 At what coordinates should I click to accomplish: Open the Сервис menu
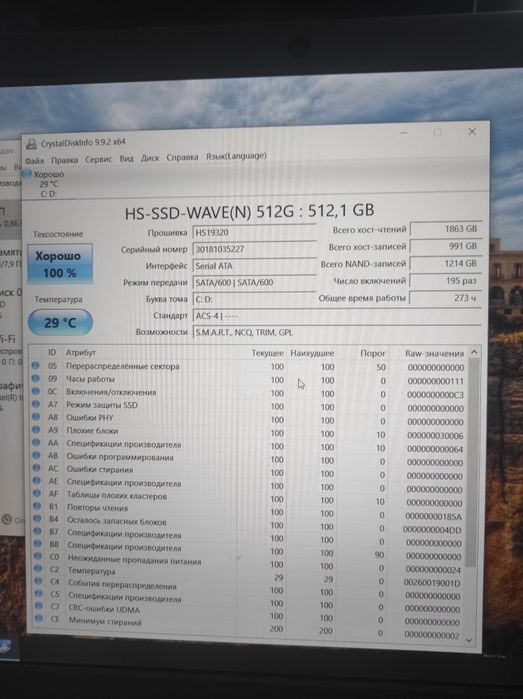click(x=98, y=159)
